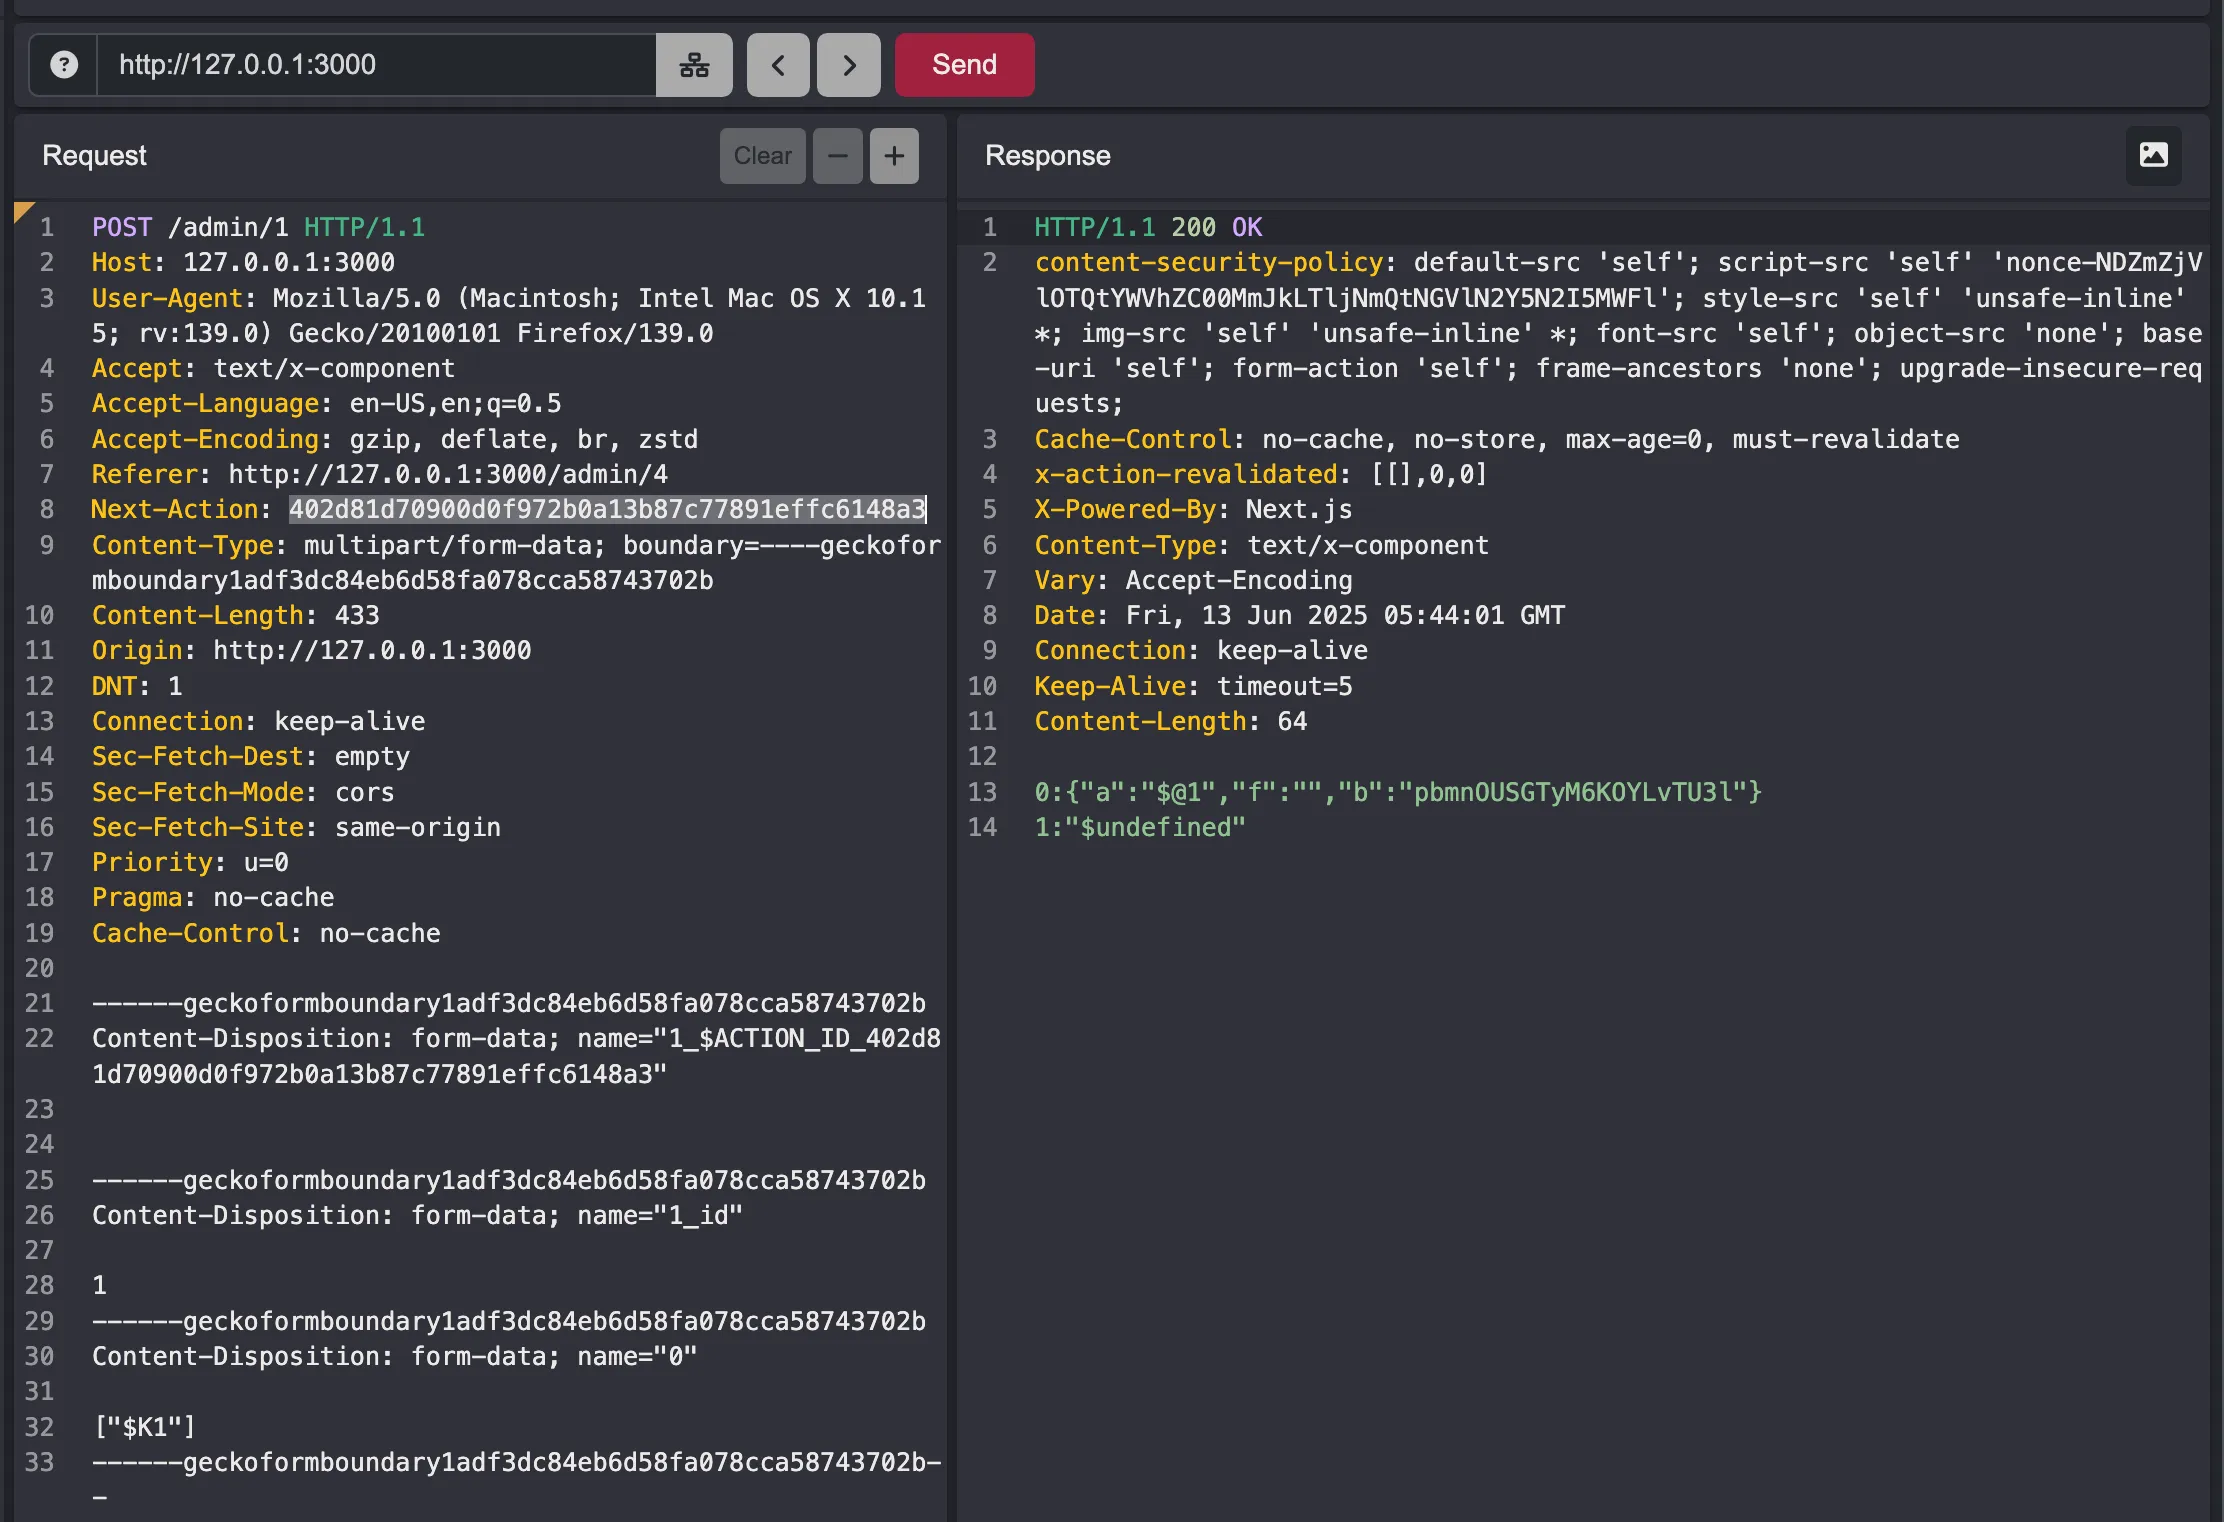Click the x-action-revalidated response header
The image size is (2224, 1522).
[x=1185, y=474]
